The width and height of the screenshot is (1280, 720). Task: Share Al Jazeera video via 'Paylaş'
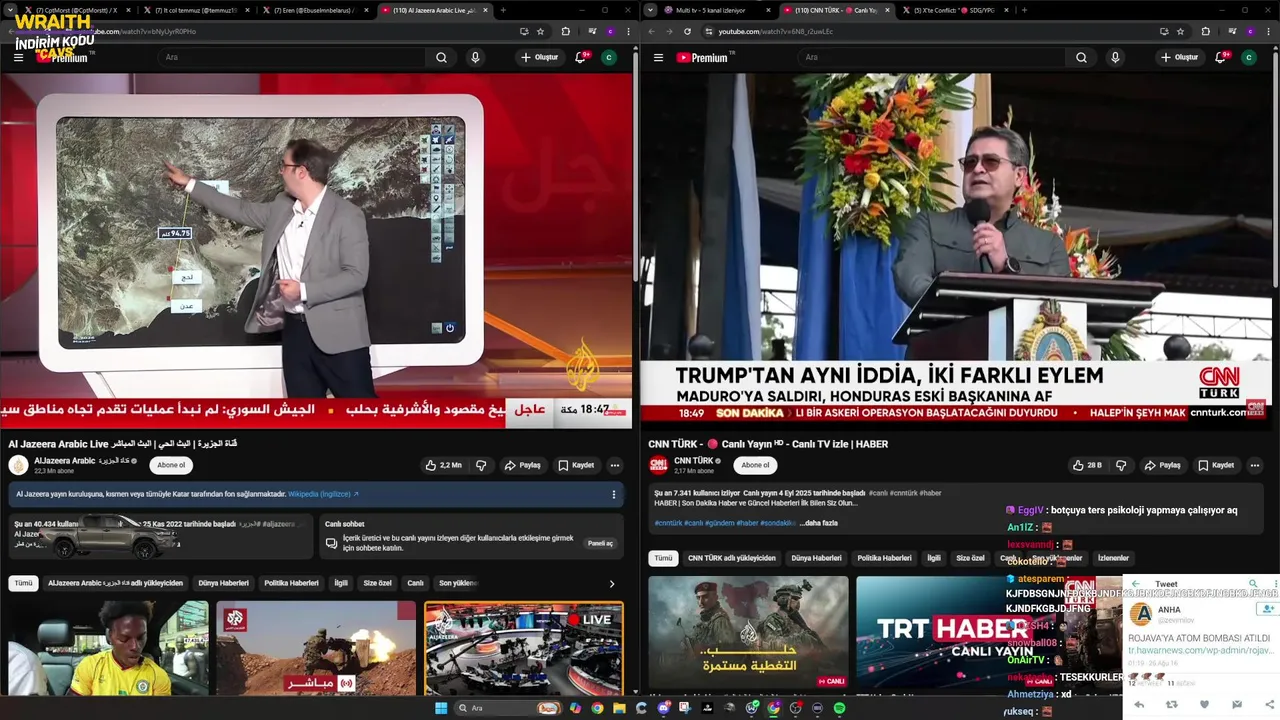coord(523,465)
